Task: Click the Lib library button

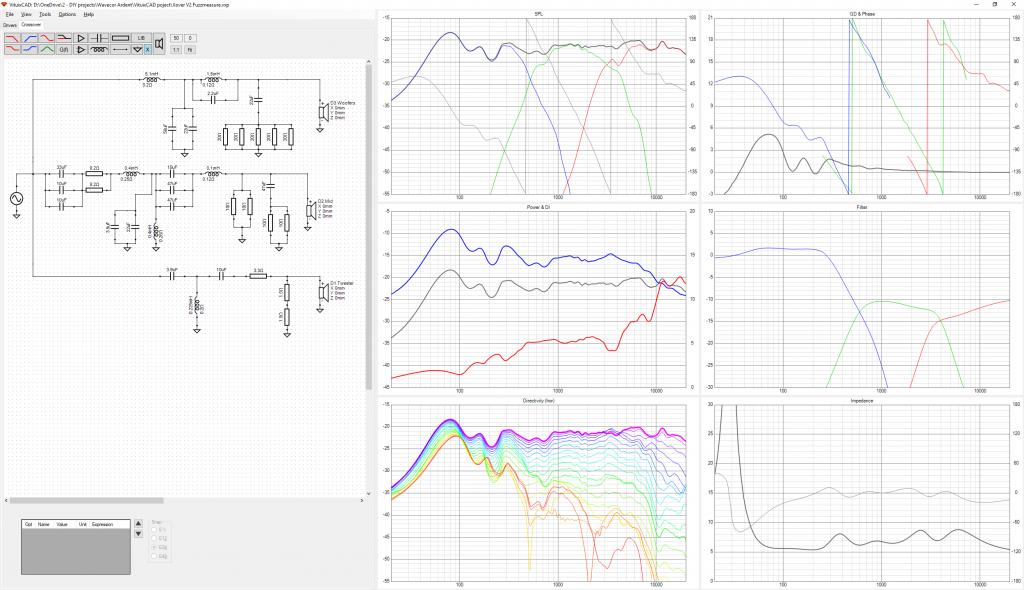Action: coord(142,38)
